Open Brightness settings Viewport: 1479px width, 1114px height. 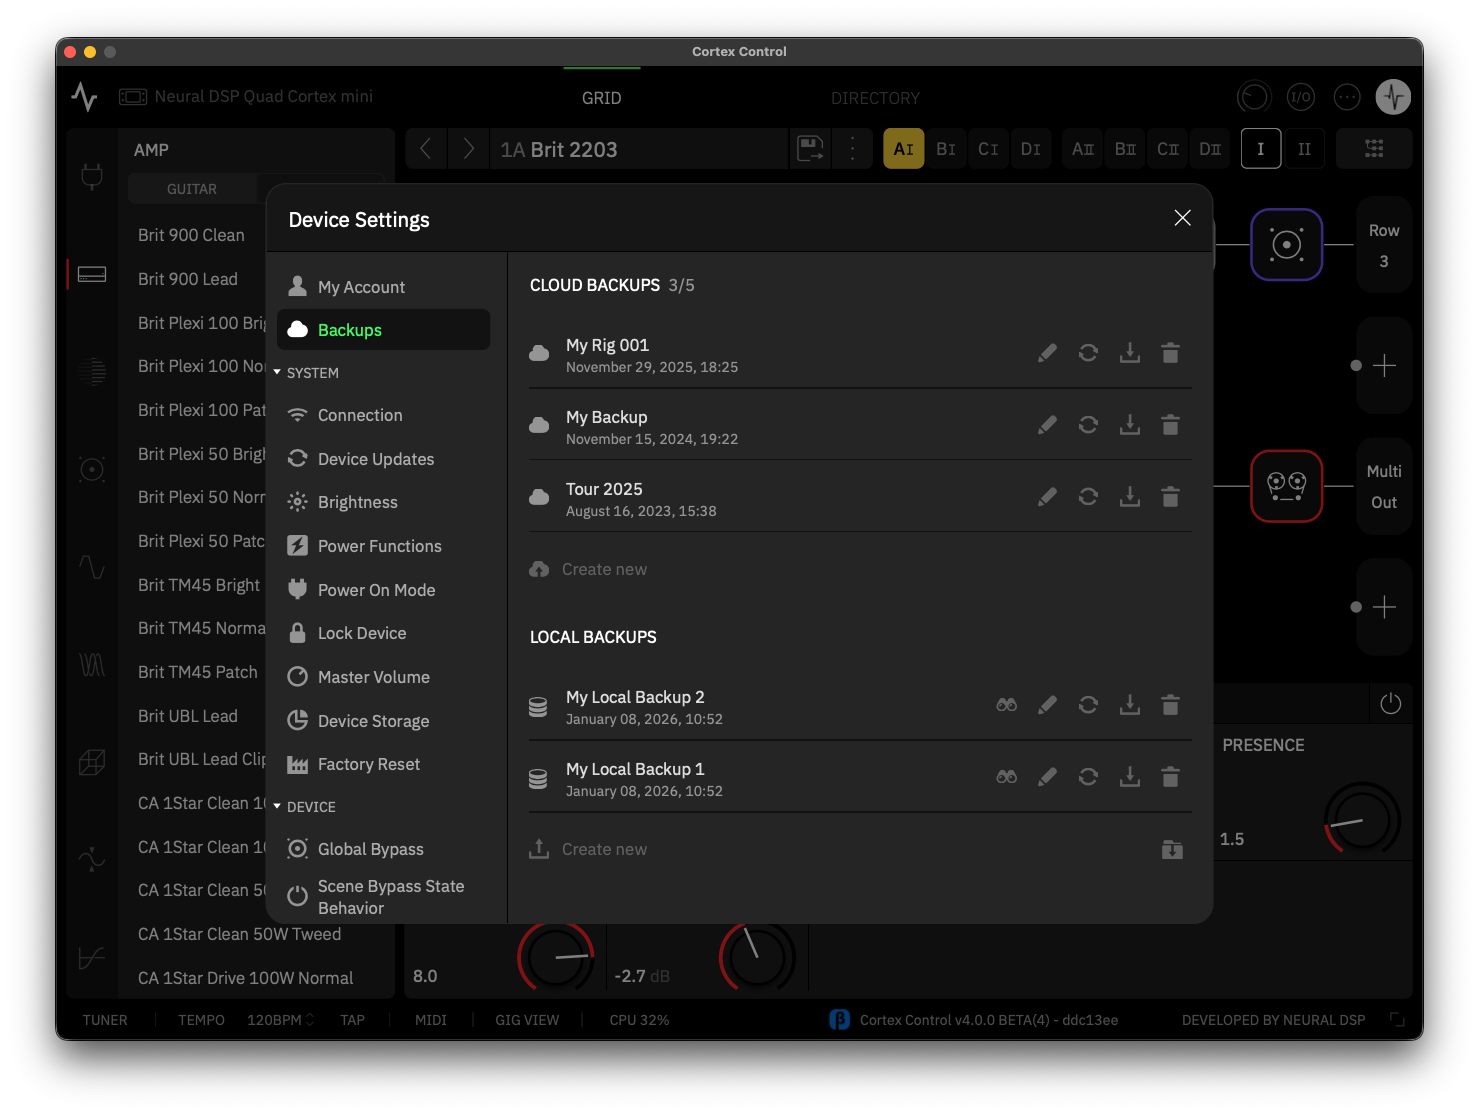point(383,502)
